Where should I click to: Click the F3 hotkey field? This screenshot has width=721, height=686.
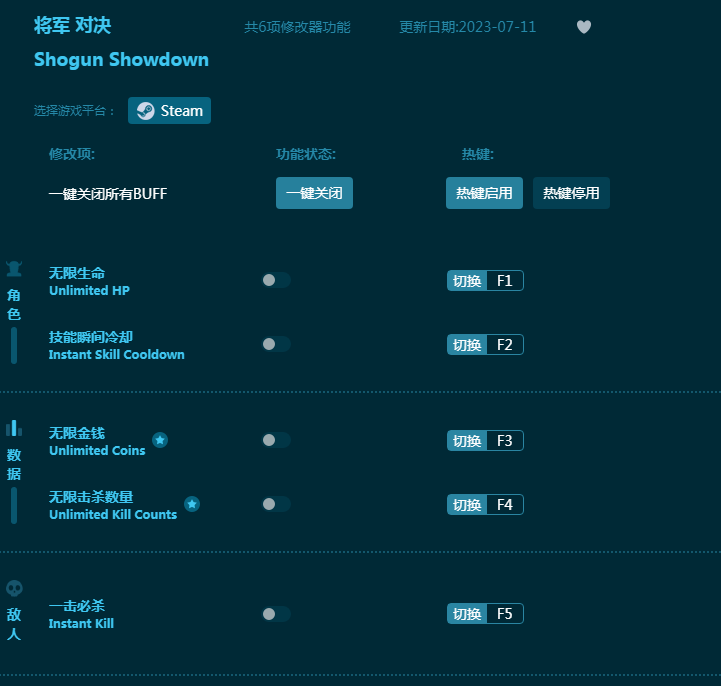(505, 440)
